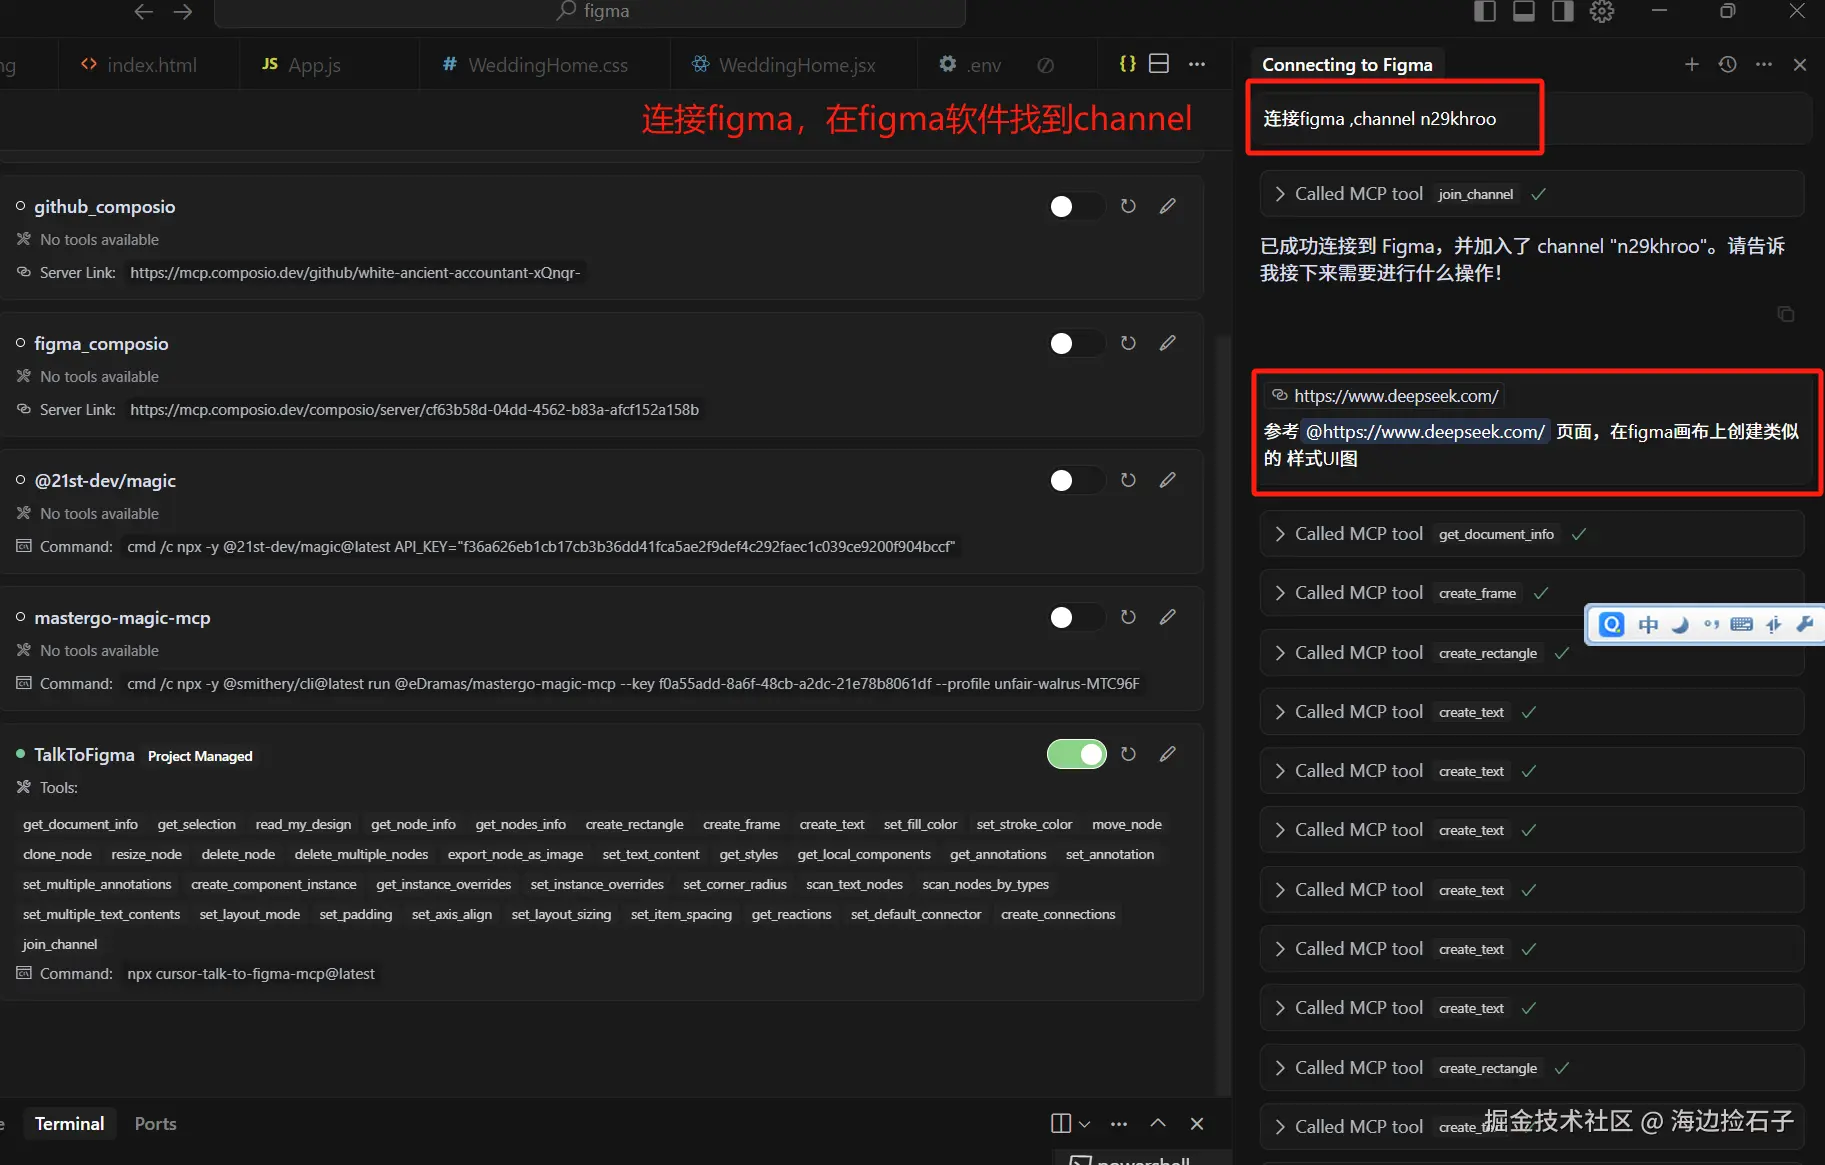Copy the chat response message

pyautogui.click(x=1785, y=314)
